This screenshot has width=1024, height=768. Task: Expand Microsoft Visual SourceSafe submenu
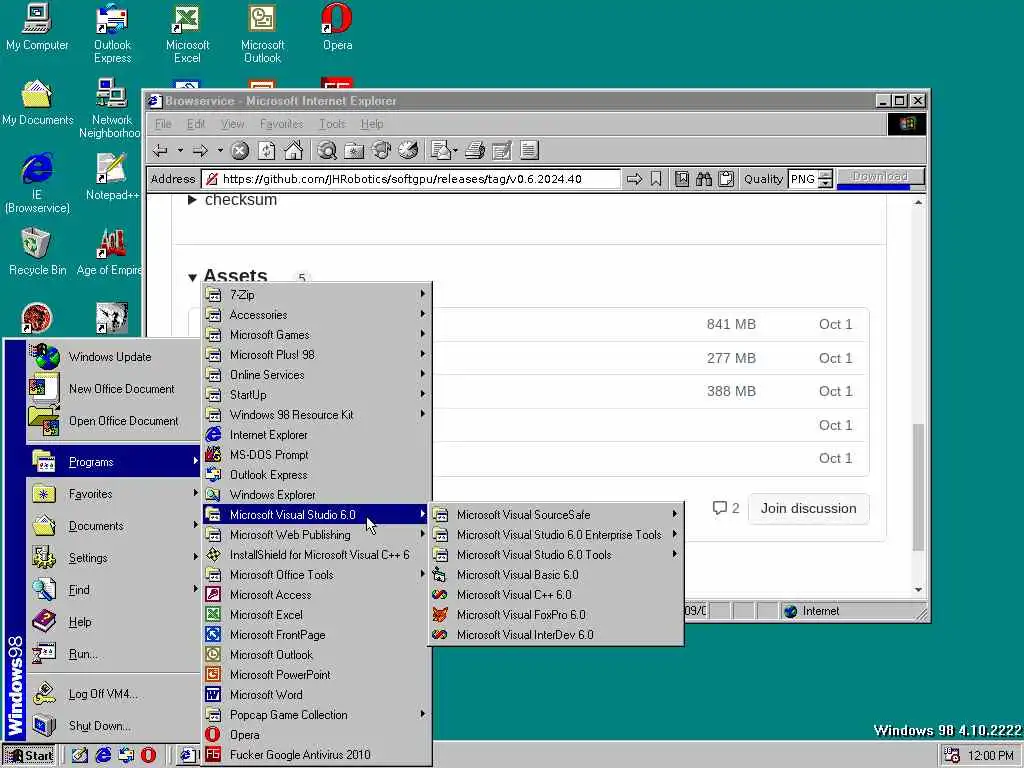point(557,515)
